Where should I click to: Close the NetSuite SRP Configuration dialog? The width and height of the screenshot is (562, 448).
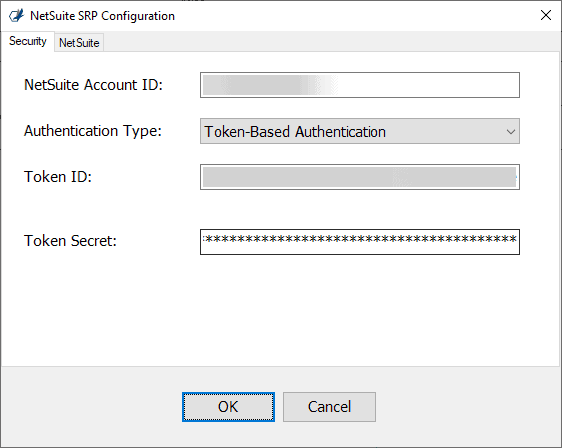click(x=546, y=15)
